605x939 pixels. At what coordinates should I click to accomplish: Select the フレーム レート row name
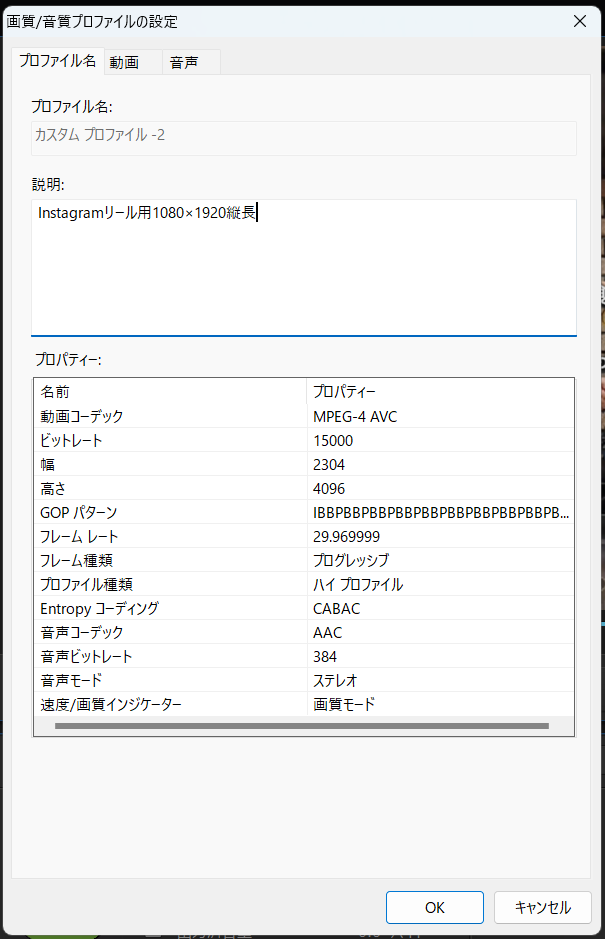tap(79, 537)
